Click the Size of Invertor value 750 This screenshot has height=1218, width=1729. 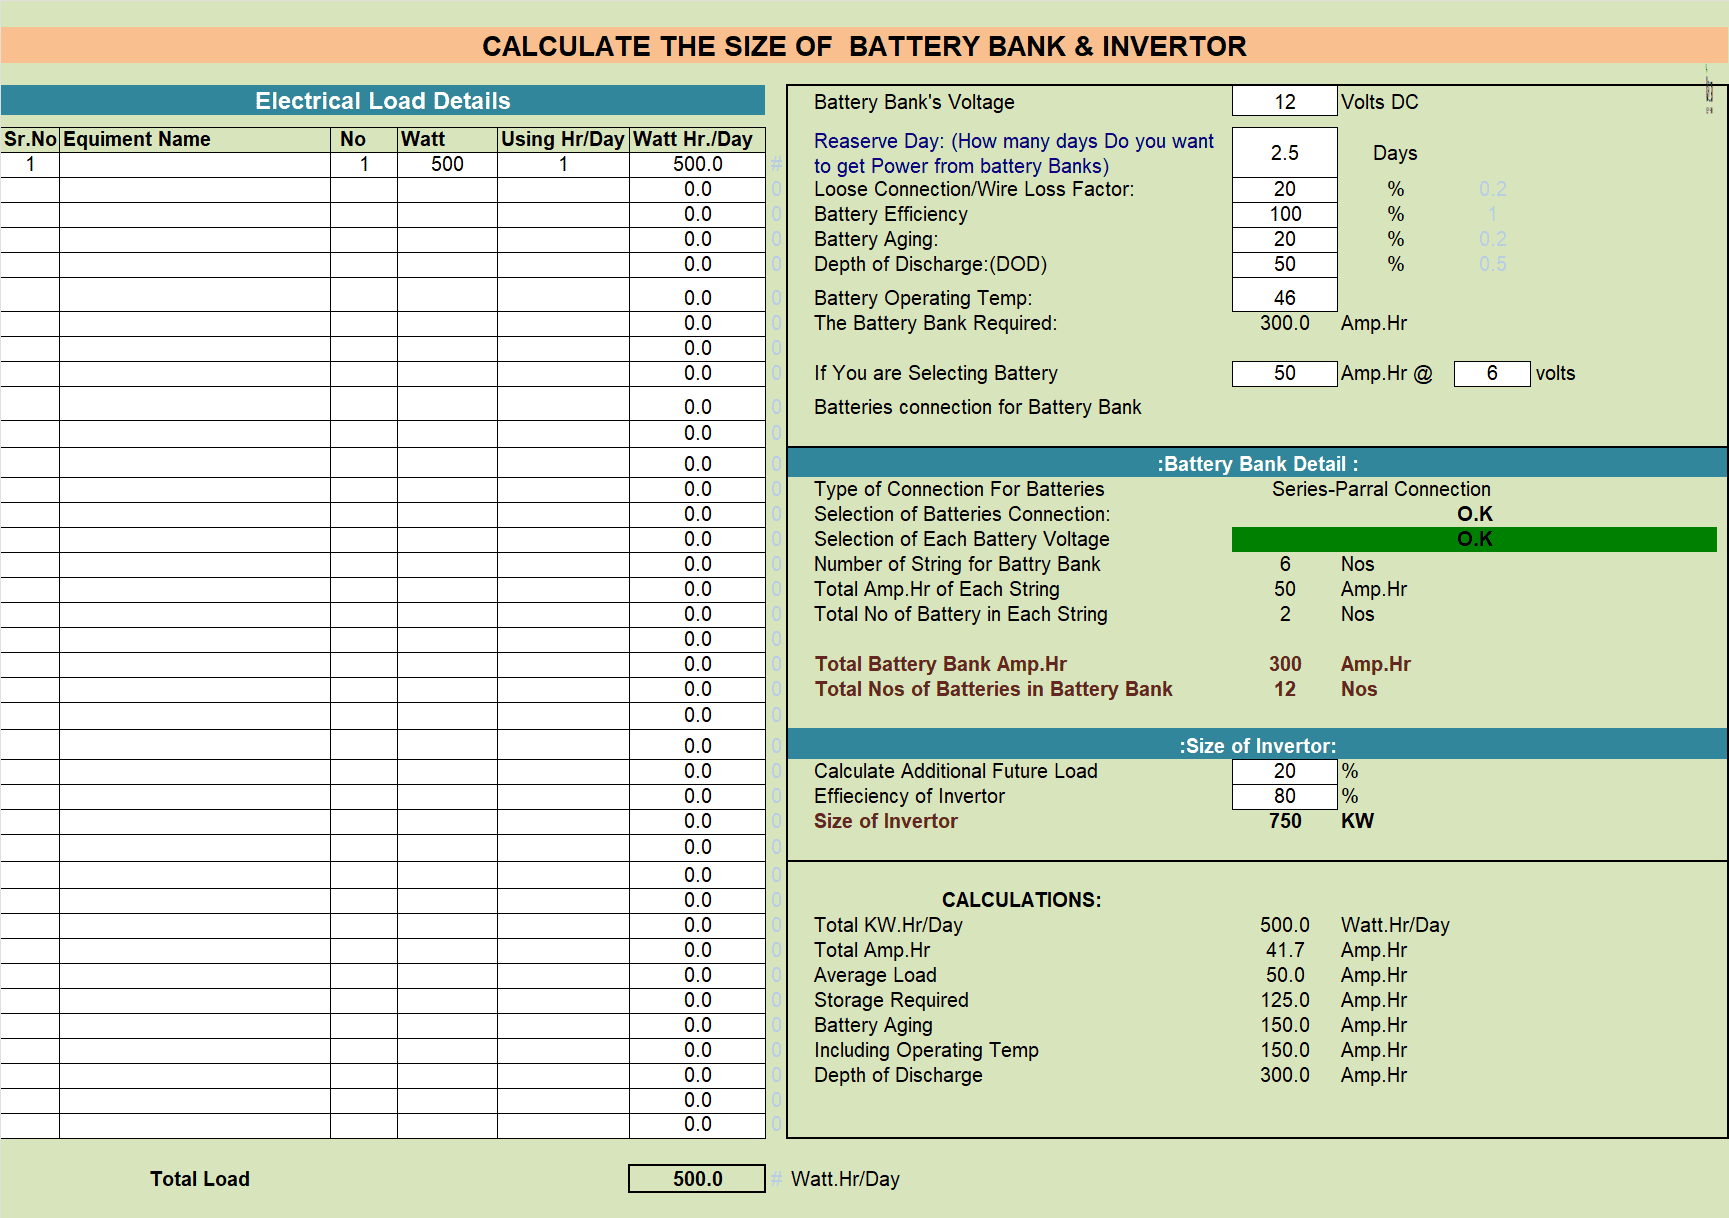1285,822
